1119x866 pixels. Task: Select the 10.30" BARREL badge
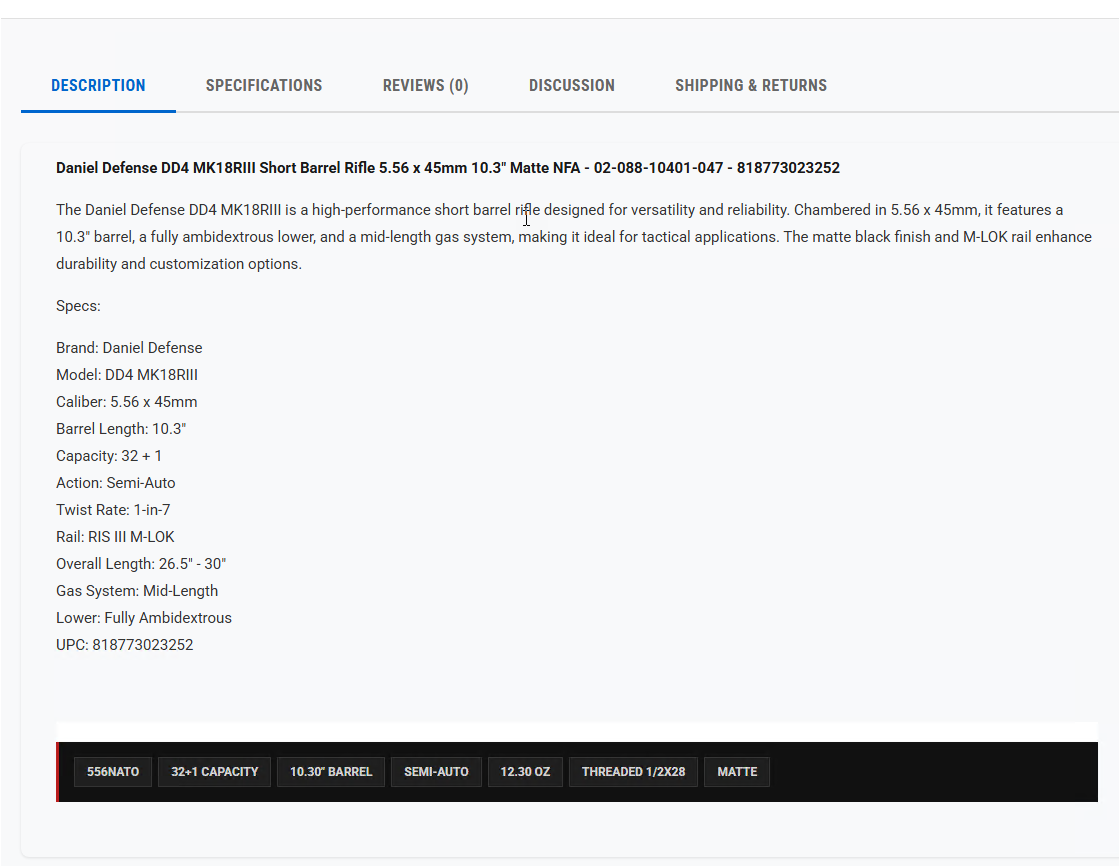point(330,771)
